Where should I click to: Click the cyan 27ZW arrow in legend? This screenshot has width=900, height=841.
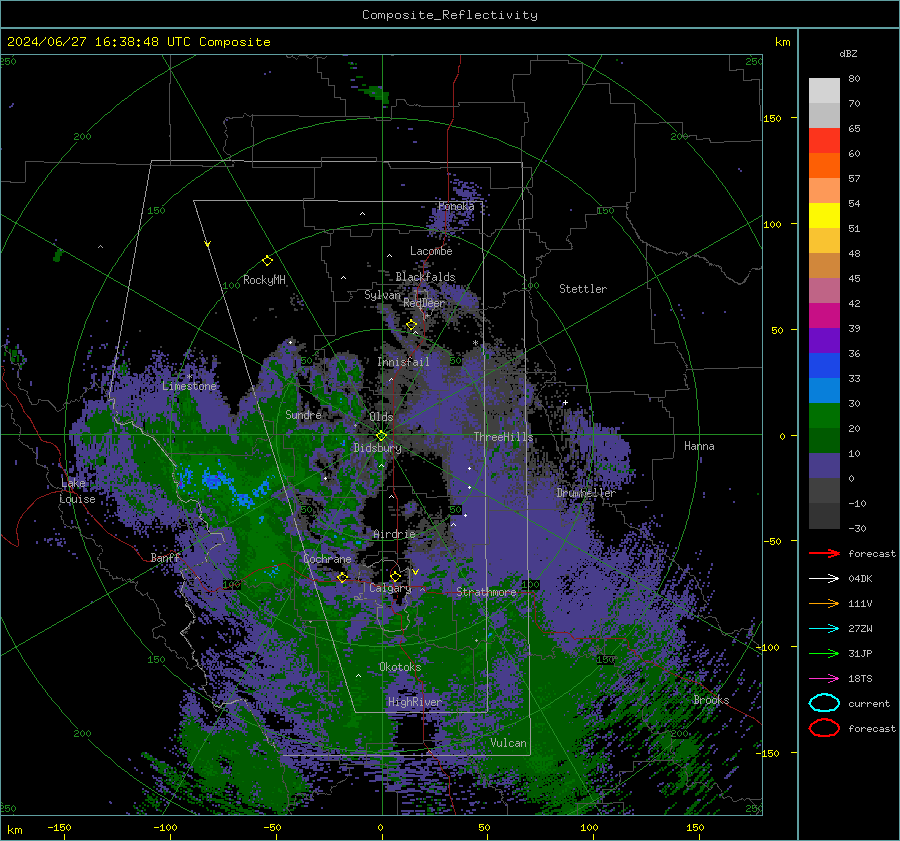click(824, 629)
